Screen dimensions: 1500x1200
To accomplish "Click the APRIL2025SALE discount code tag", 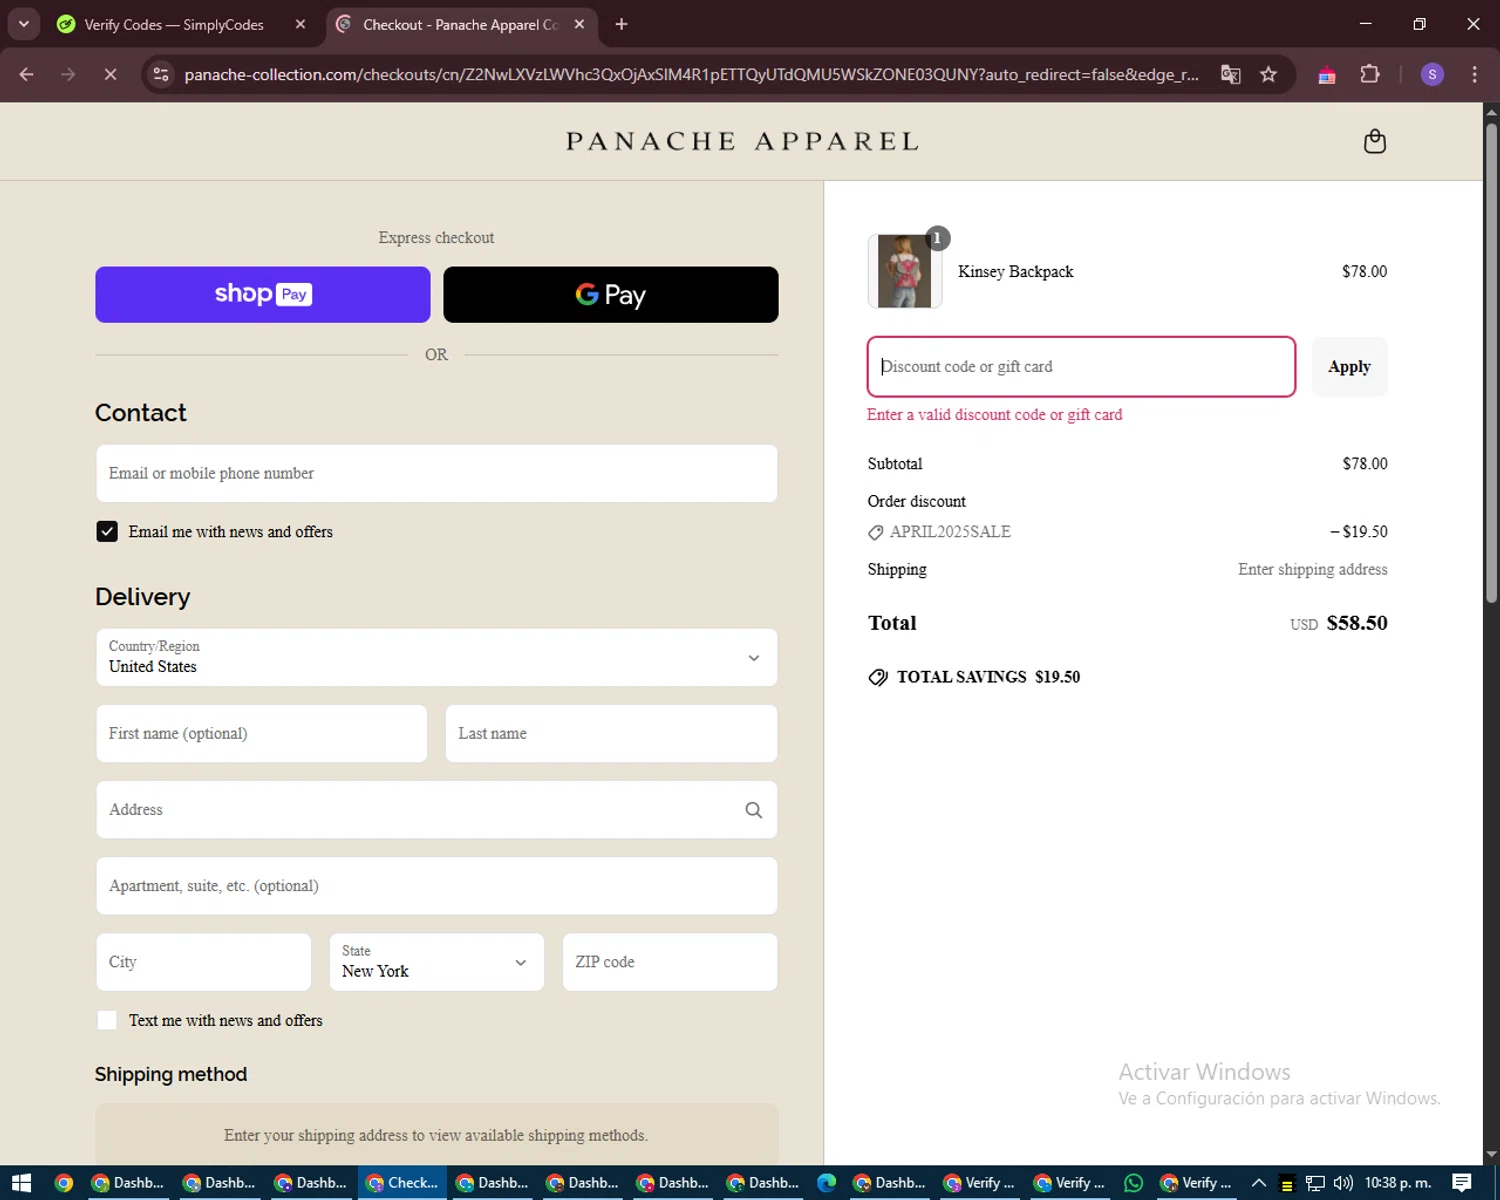I will tap(940, 532).
